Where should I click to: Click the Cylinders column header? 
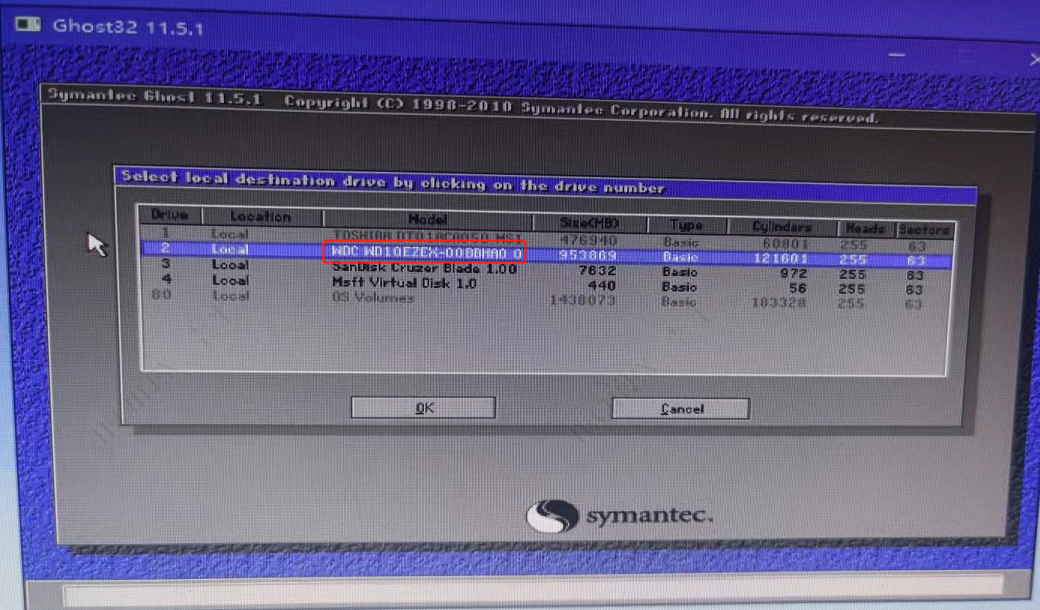(781, 227)
